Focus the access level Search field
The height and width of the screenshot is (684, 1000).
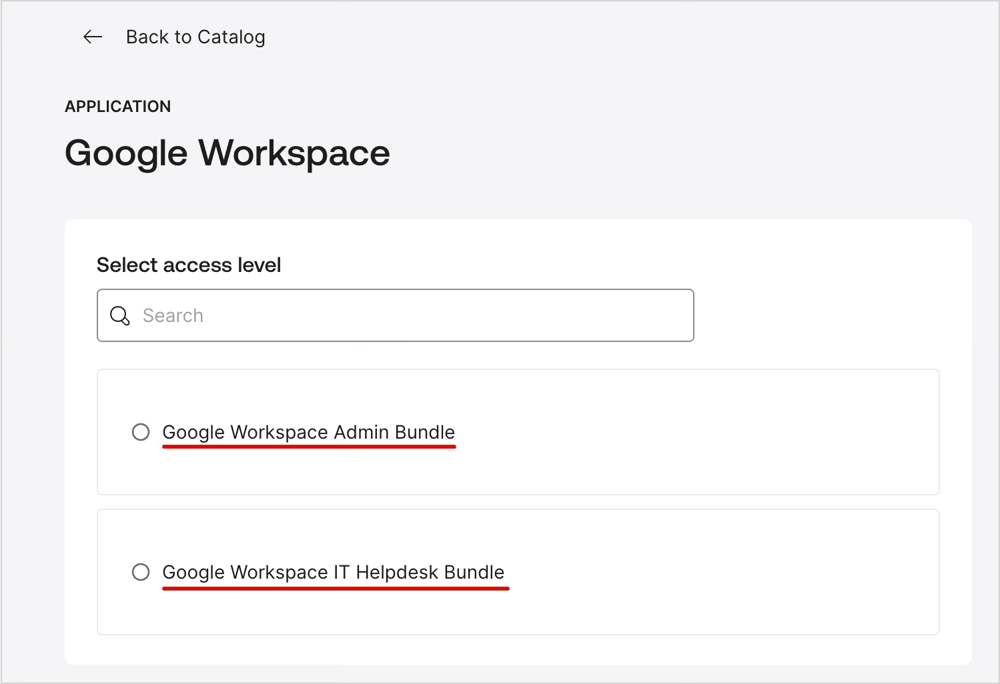(395, 316)
